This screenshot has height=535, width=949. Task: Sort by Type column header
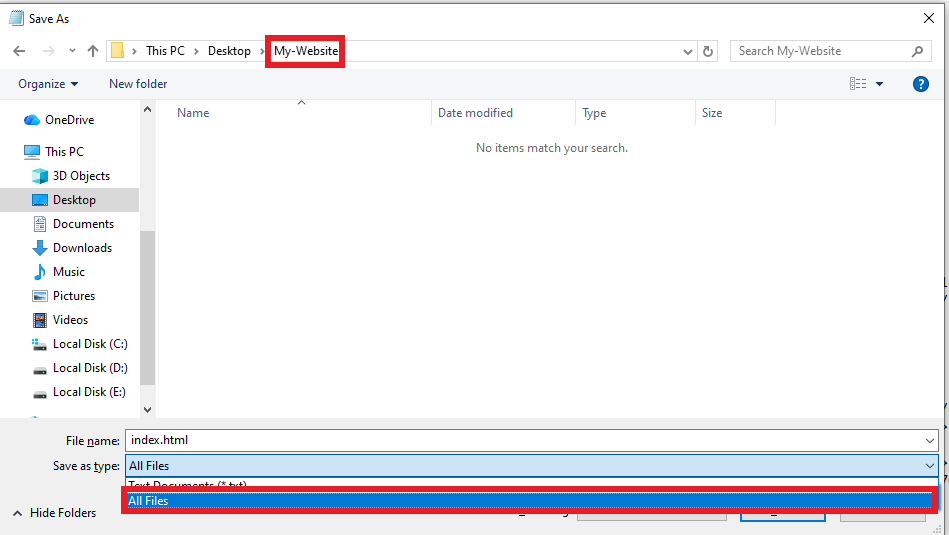(594, 113)
